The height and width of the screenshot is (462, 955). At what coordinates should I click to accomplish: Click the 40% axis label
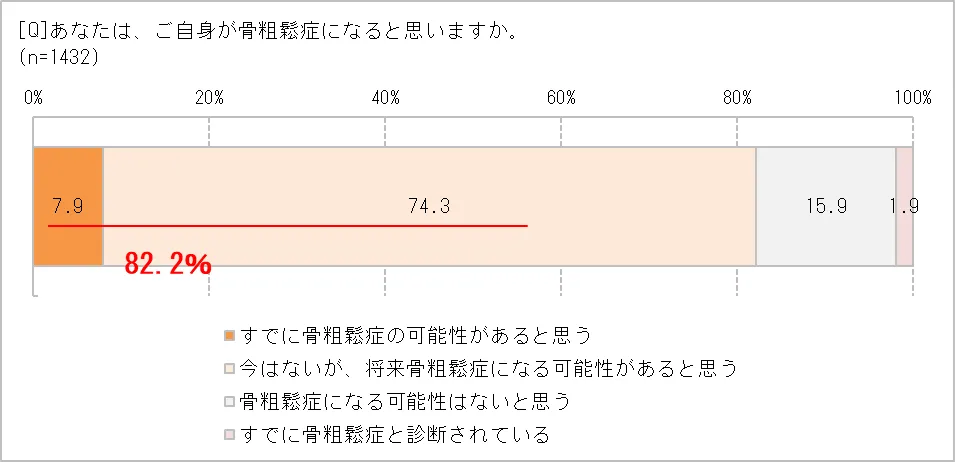[385, 98]
